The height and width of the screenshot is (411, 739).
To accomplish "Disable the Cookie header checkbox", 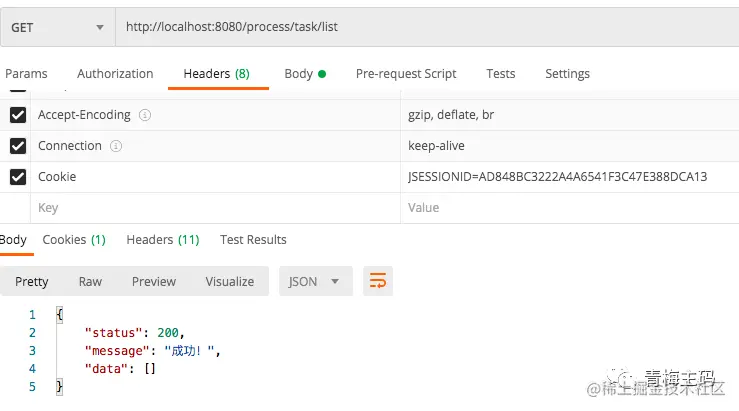I will point(18,177).
